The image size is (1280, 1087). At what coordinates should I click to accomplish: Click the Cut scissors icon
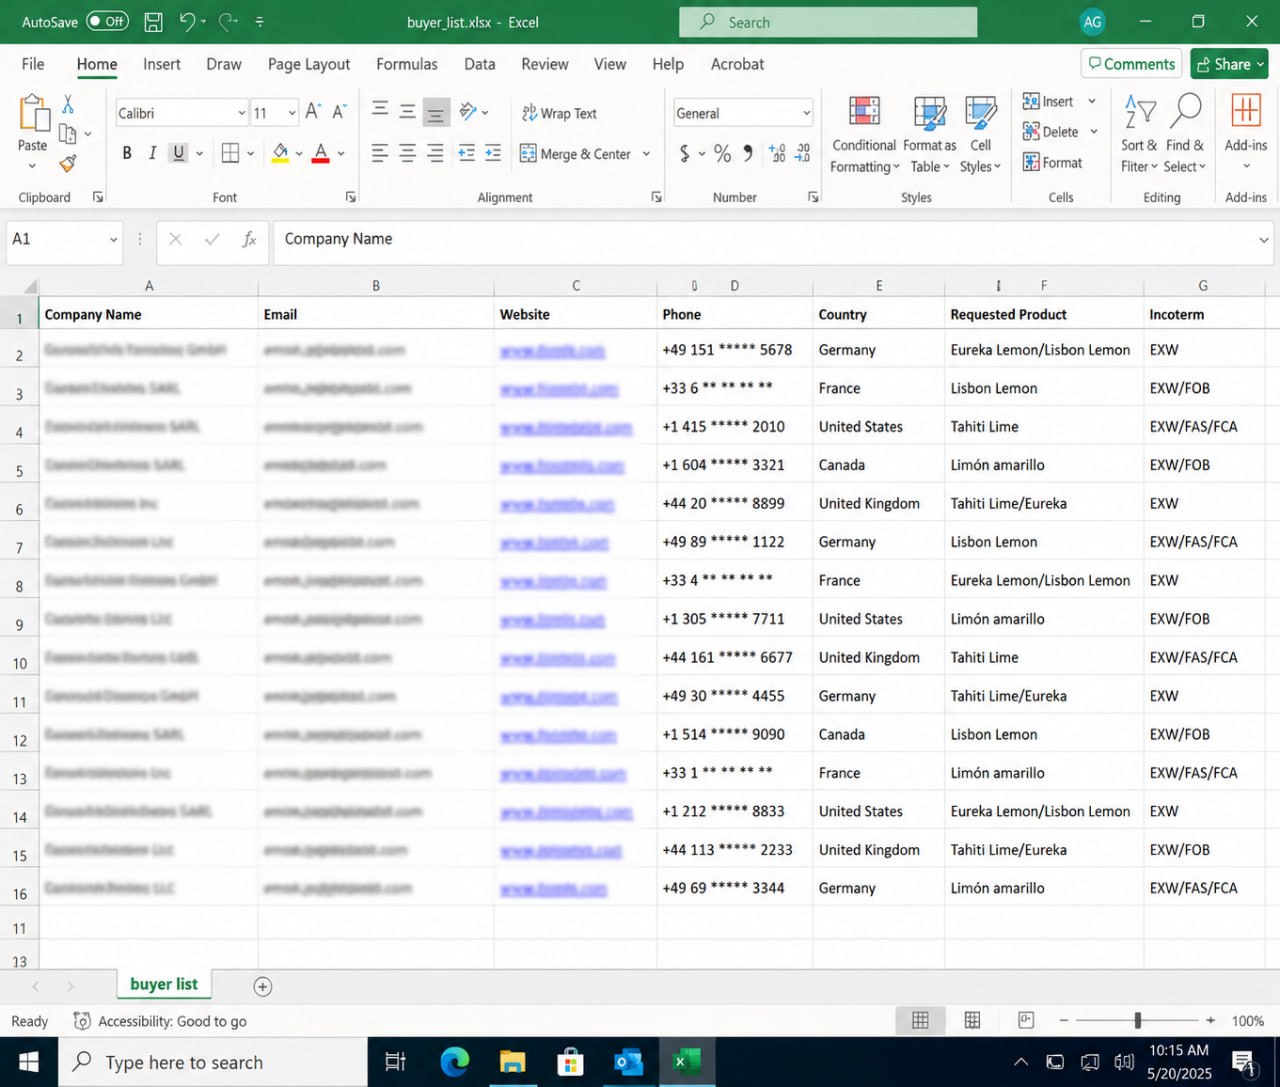68,104
